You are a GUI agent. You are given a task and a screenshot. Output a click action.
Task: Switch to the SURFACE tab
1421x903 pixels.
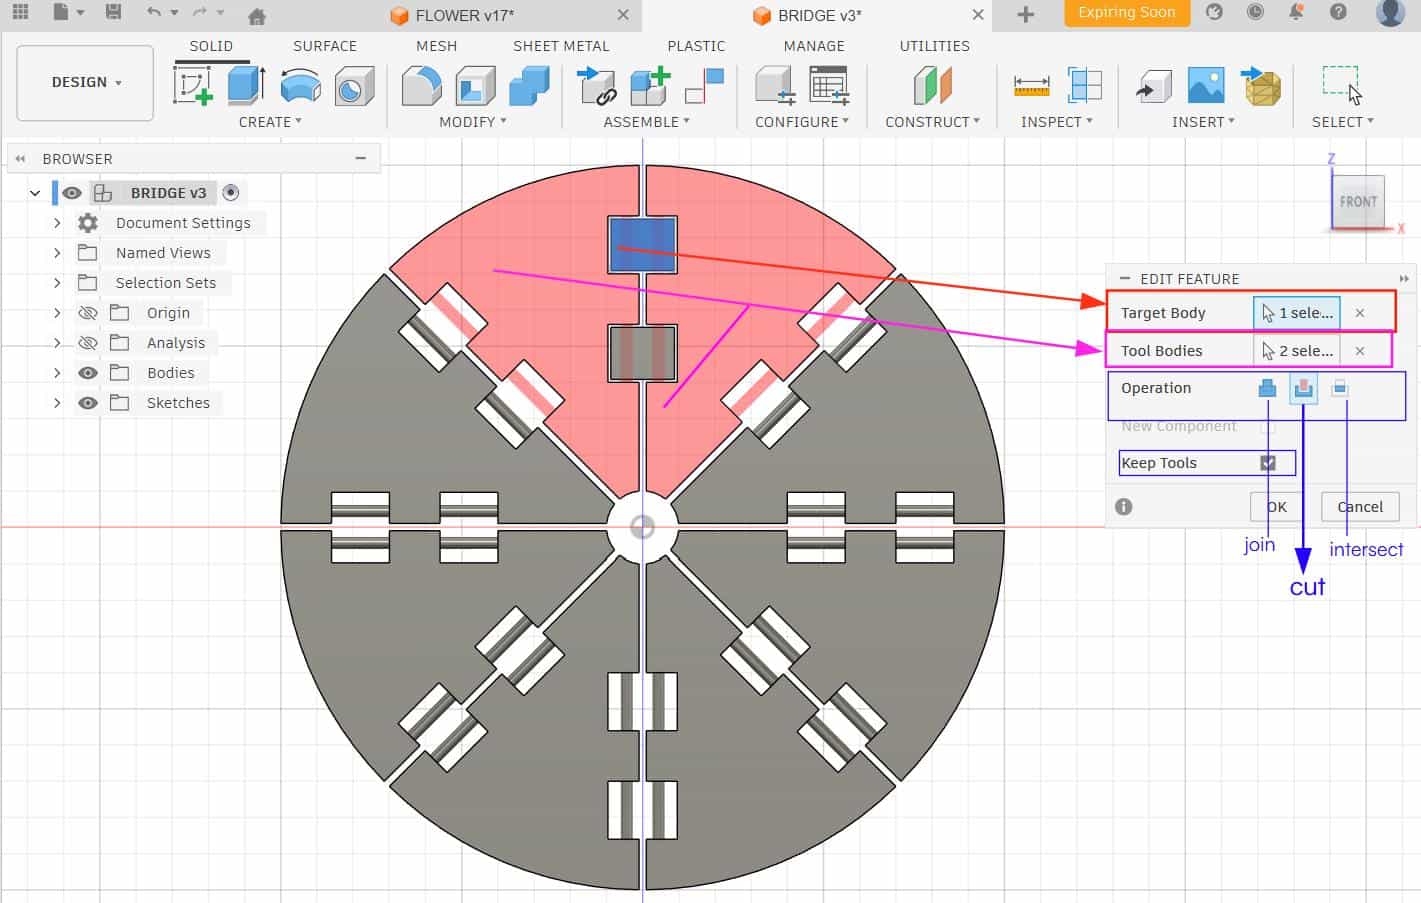325,46
